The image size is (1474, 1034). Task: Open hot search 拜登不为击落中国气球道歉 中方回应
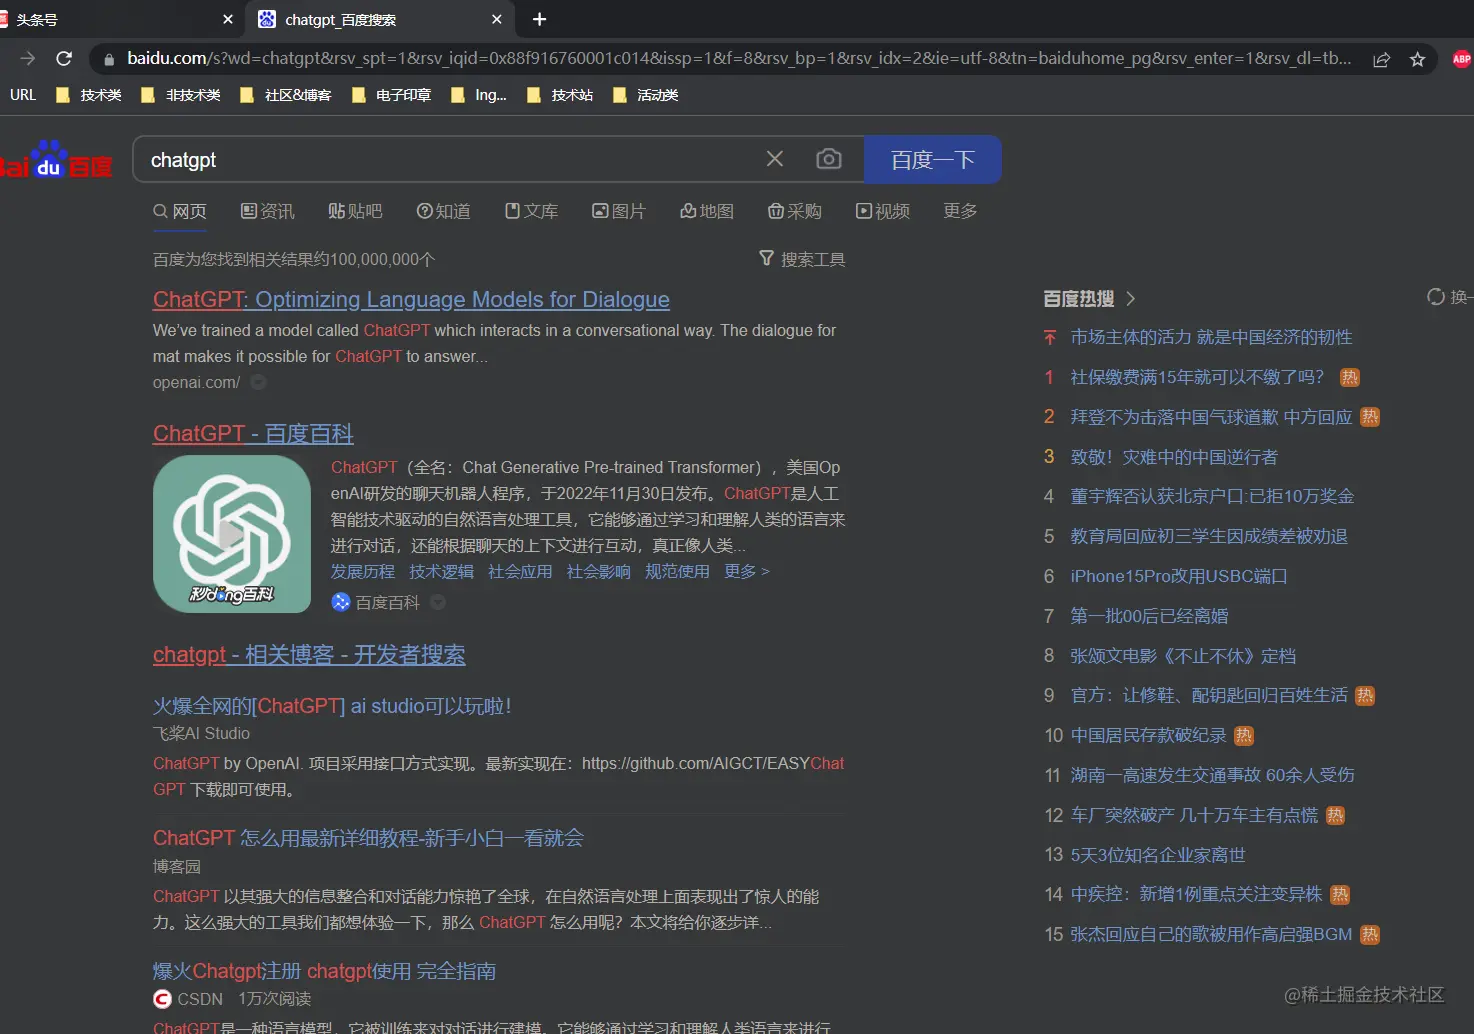tap(1211, 417)
